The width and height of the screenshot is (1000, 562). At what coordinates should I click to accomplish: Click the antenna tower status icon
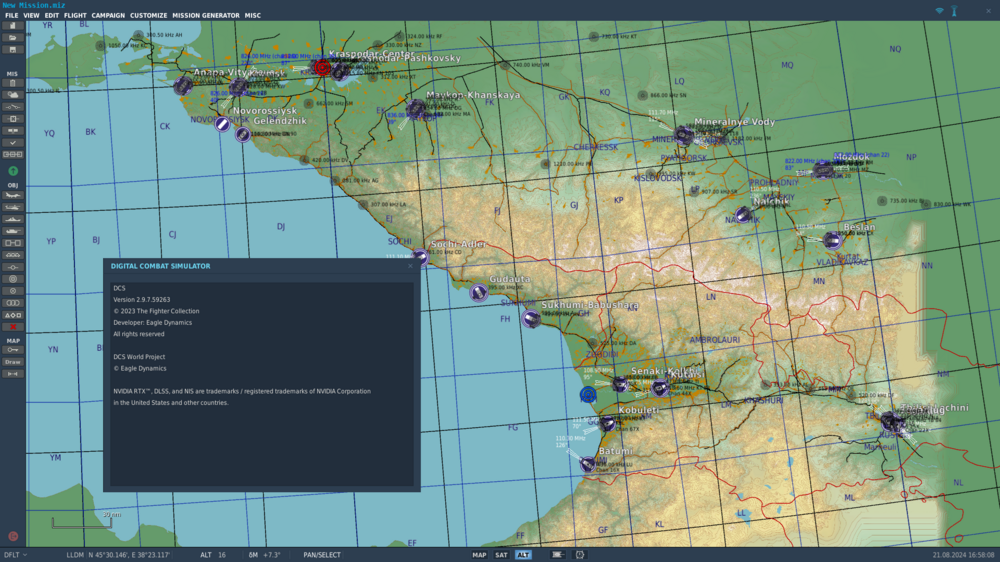[954, 11]
